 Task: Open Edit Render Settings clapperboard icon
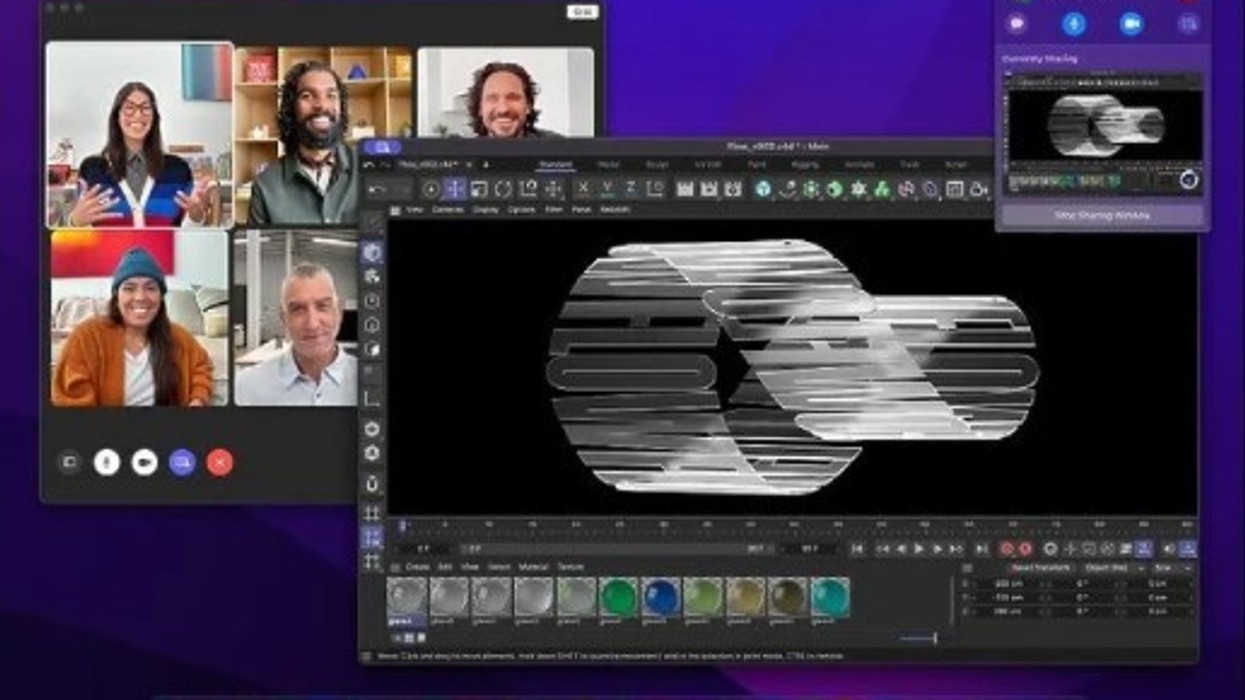point(733,189)
